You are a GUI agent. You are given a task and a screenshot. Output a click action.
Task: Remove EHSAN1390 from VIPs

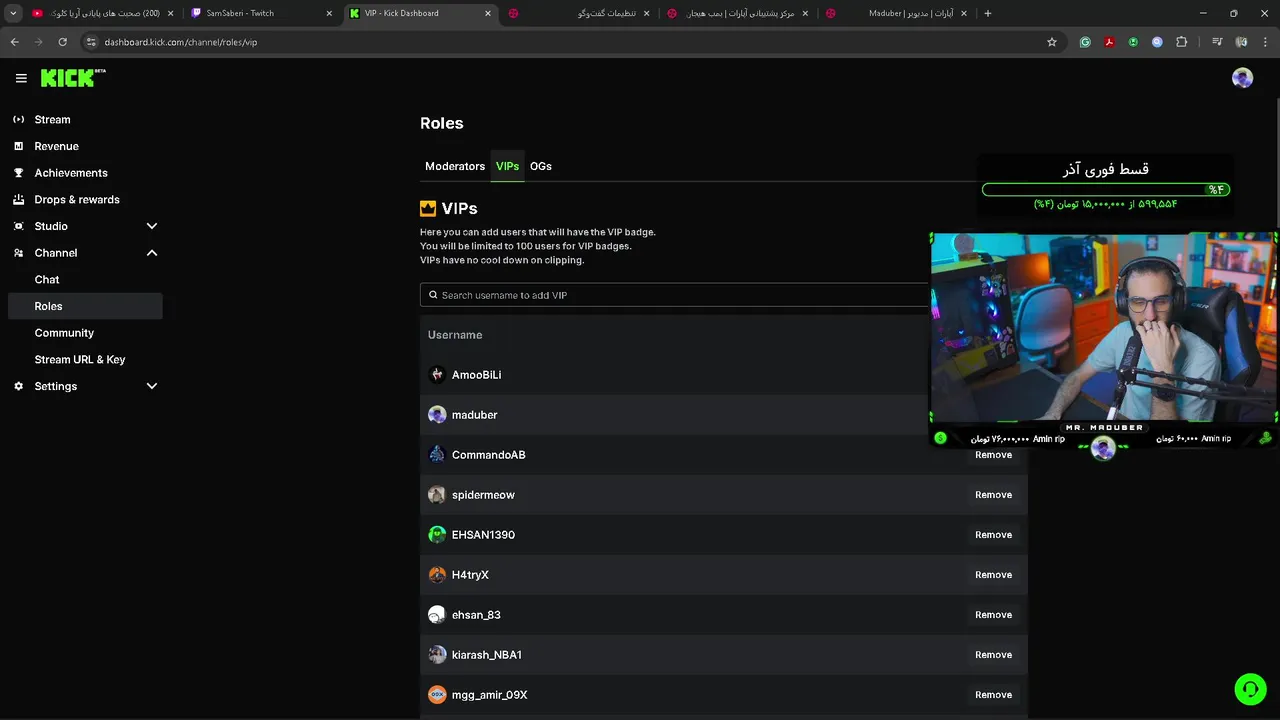993,535
